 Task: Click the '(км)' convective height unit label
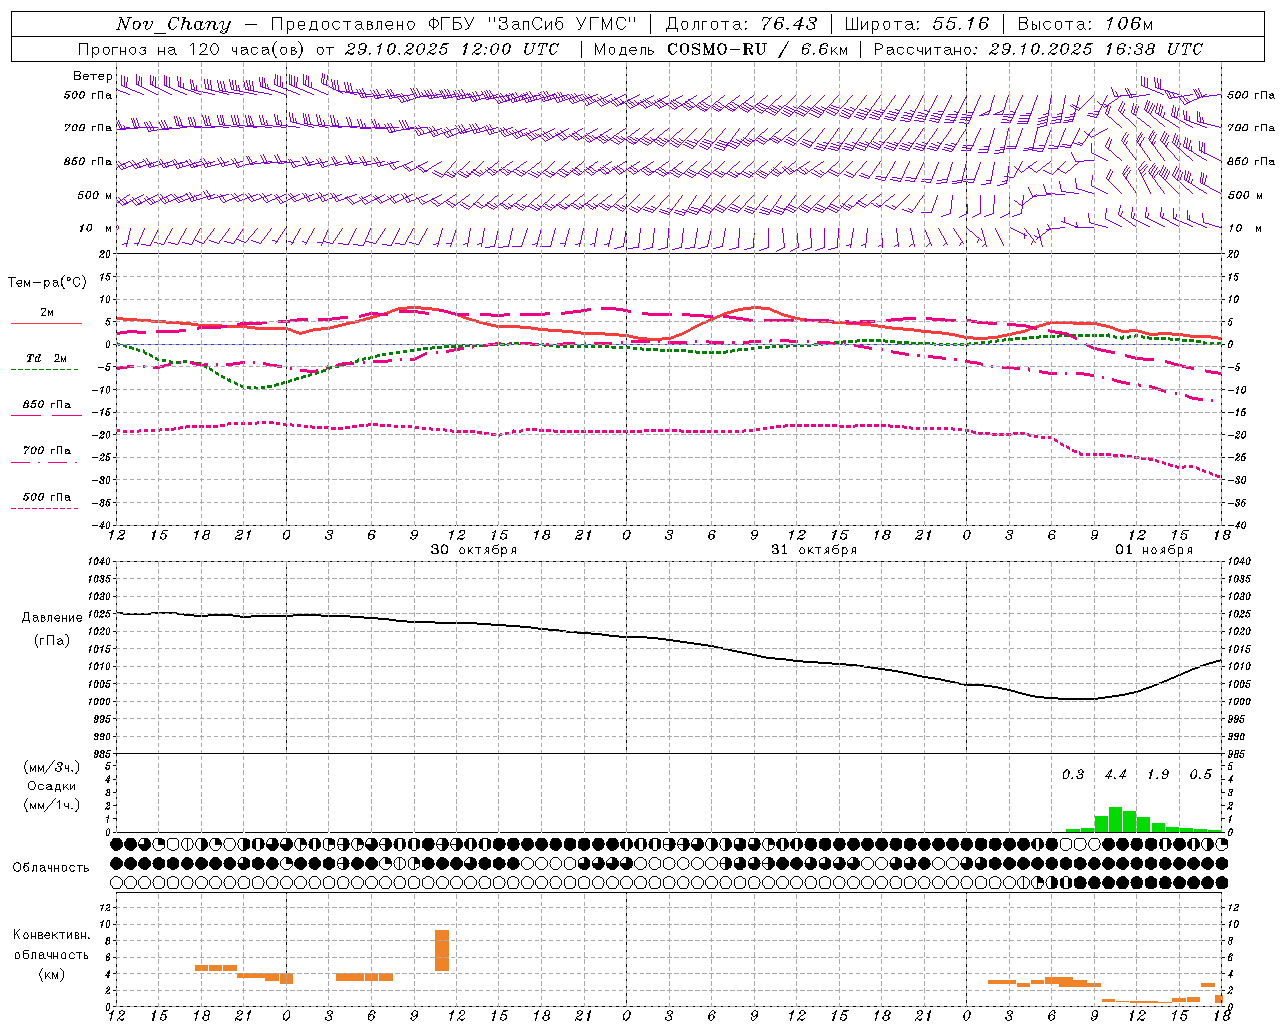52,974
